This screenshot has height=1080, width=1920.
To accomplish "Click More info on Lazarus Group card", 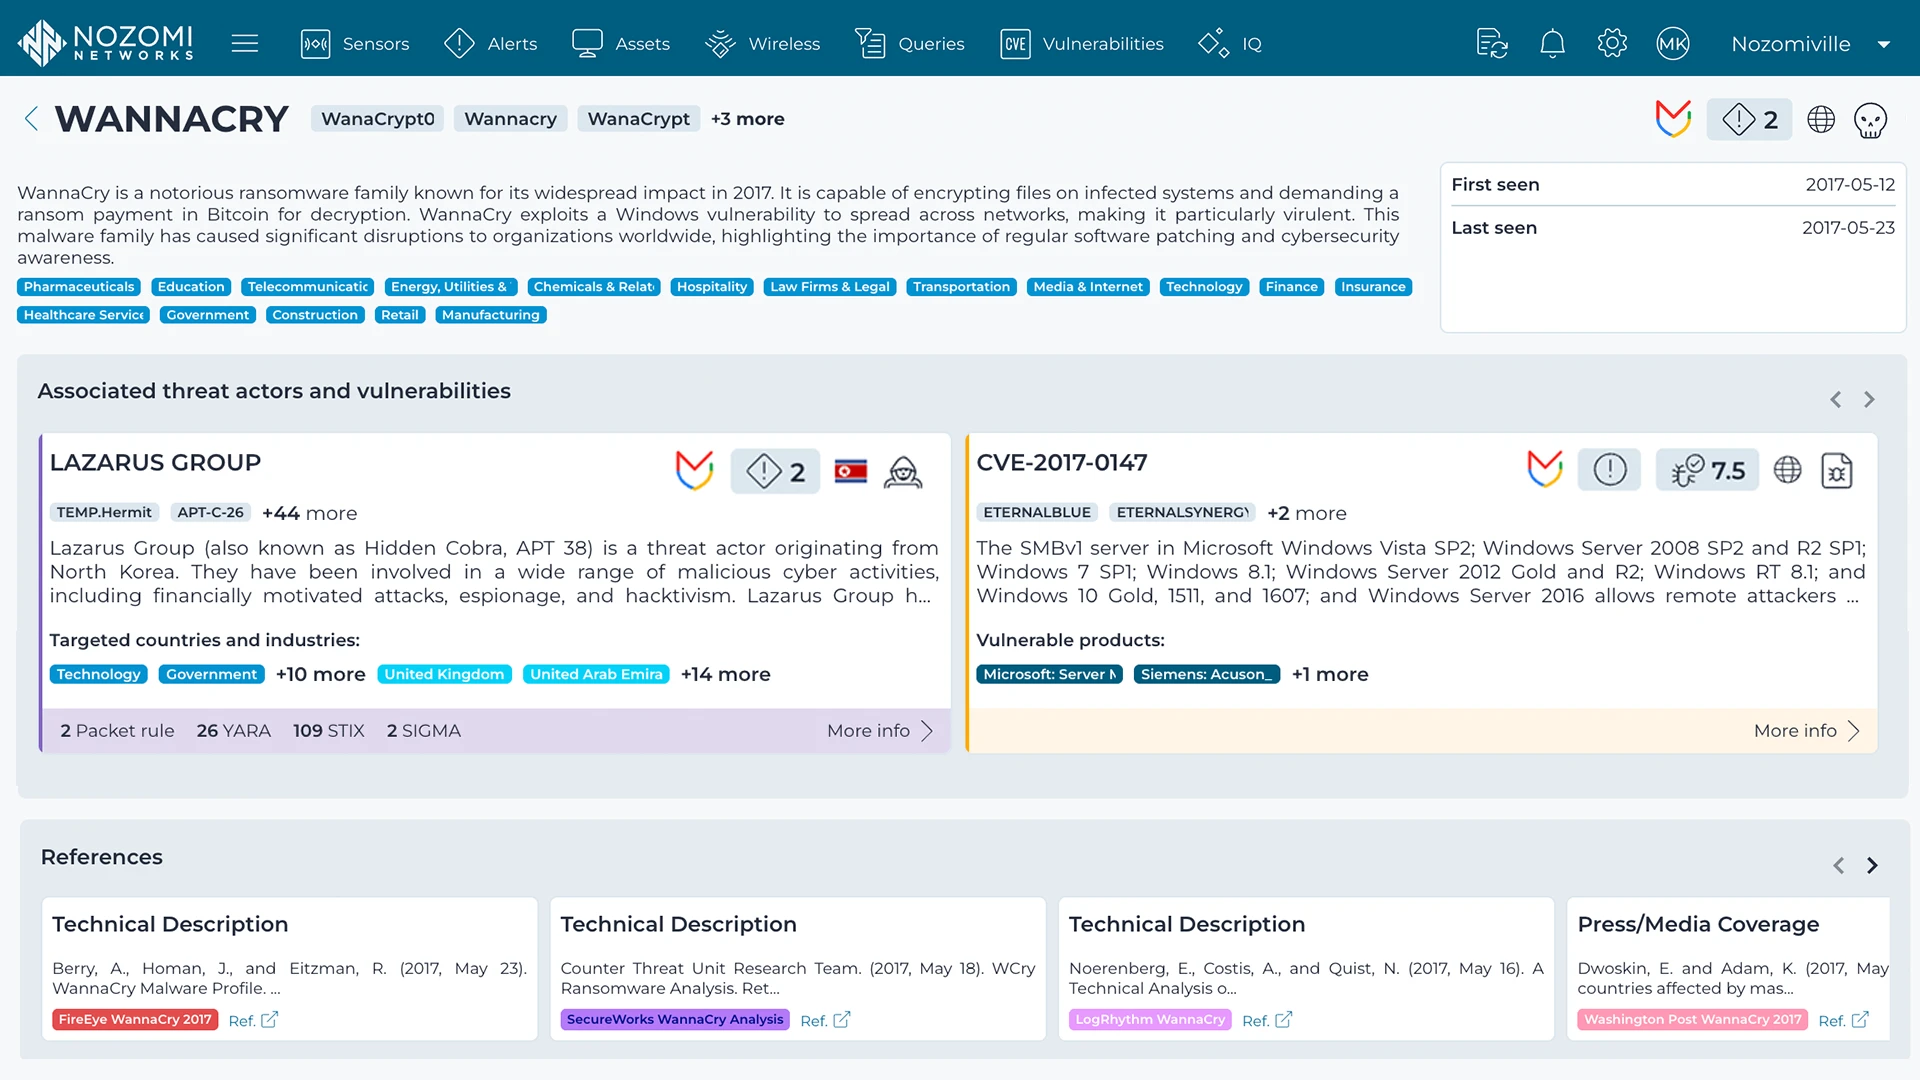I will (x=880, y=731).
